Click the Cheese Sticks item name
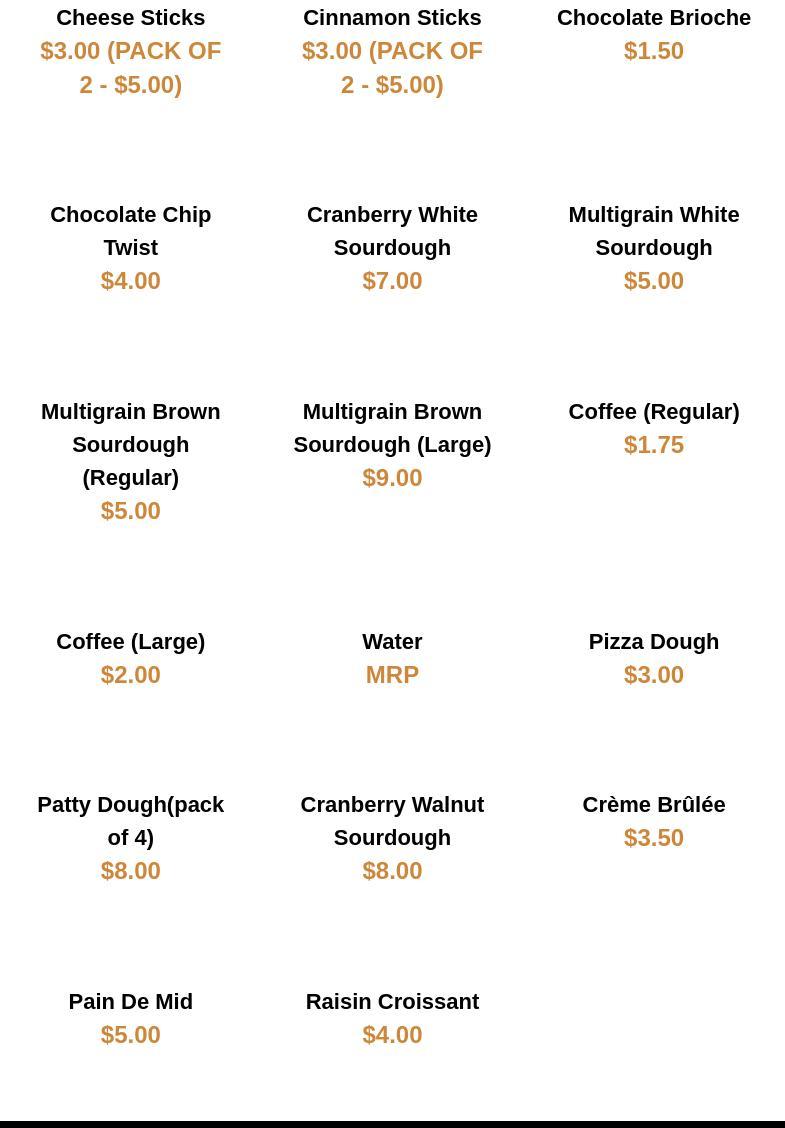785x1128 pixels. coord(130,18)
